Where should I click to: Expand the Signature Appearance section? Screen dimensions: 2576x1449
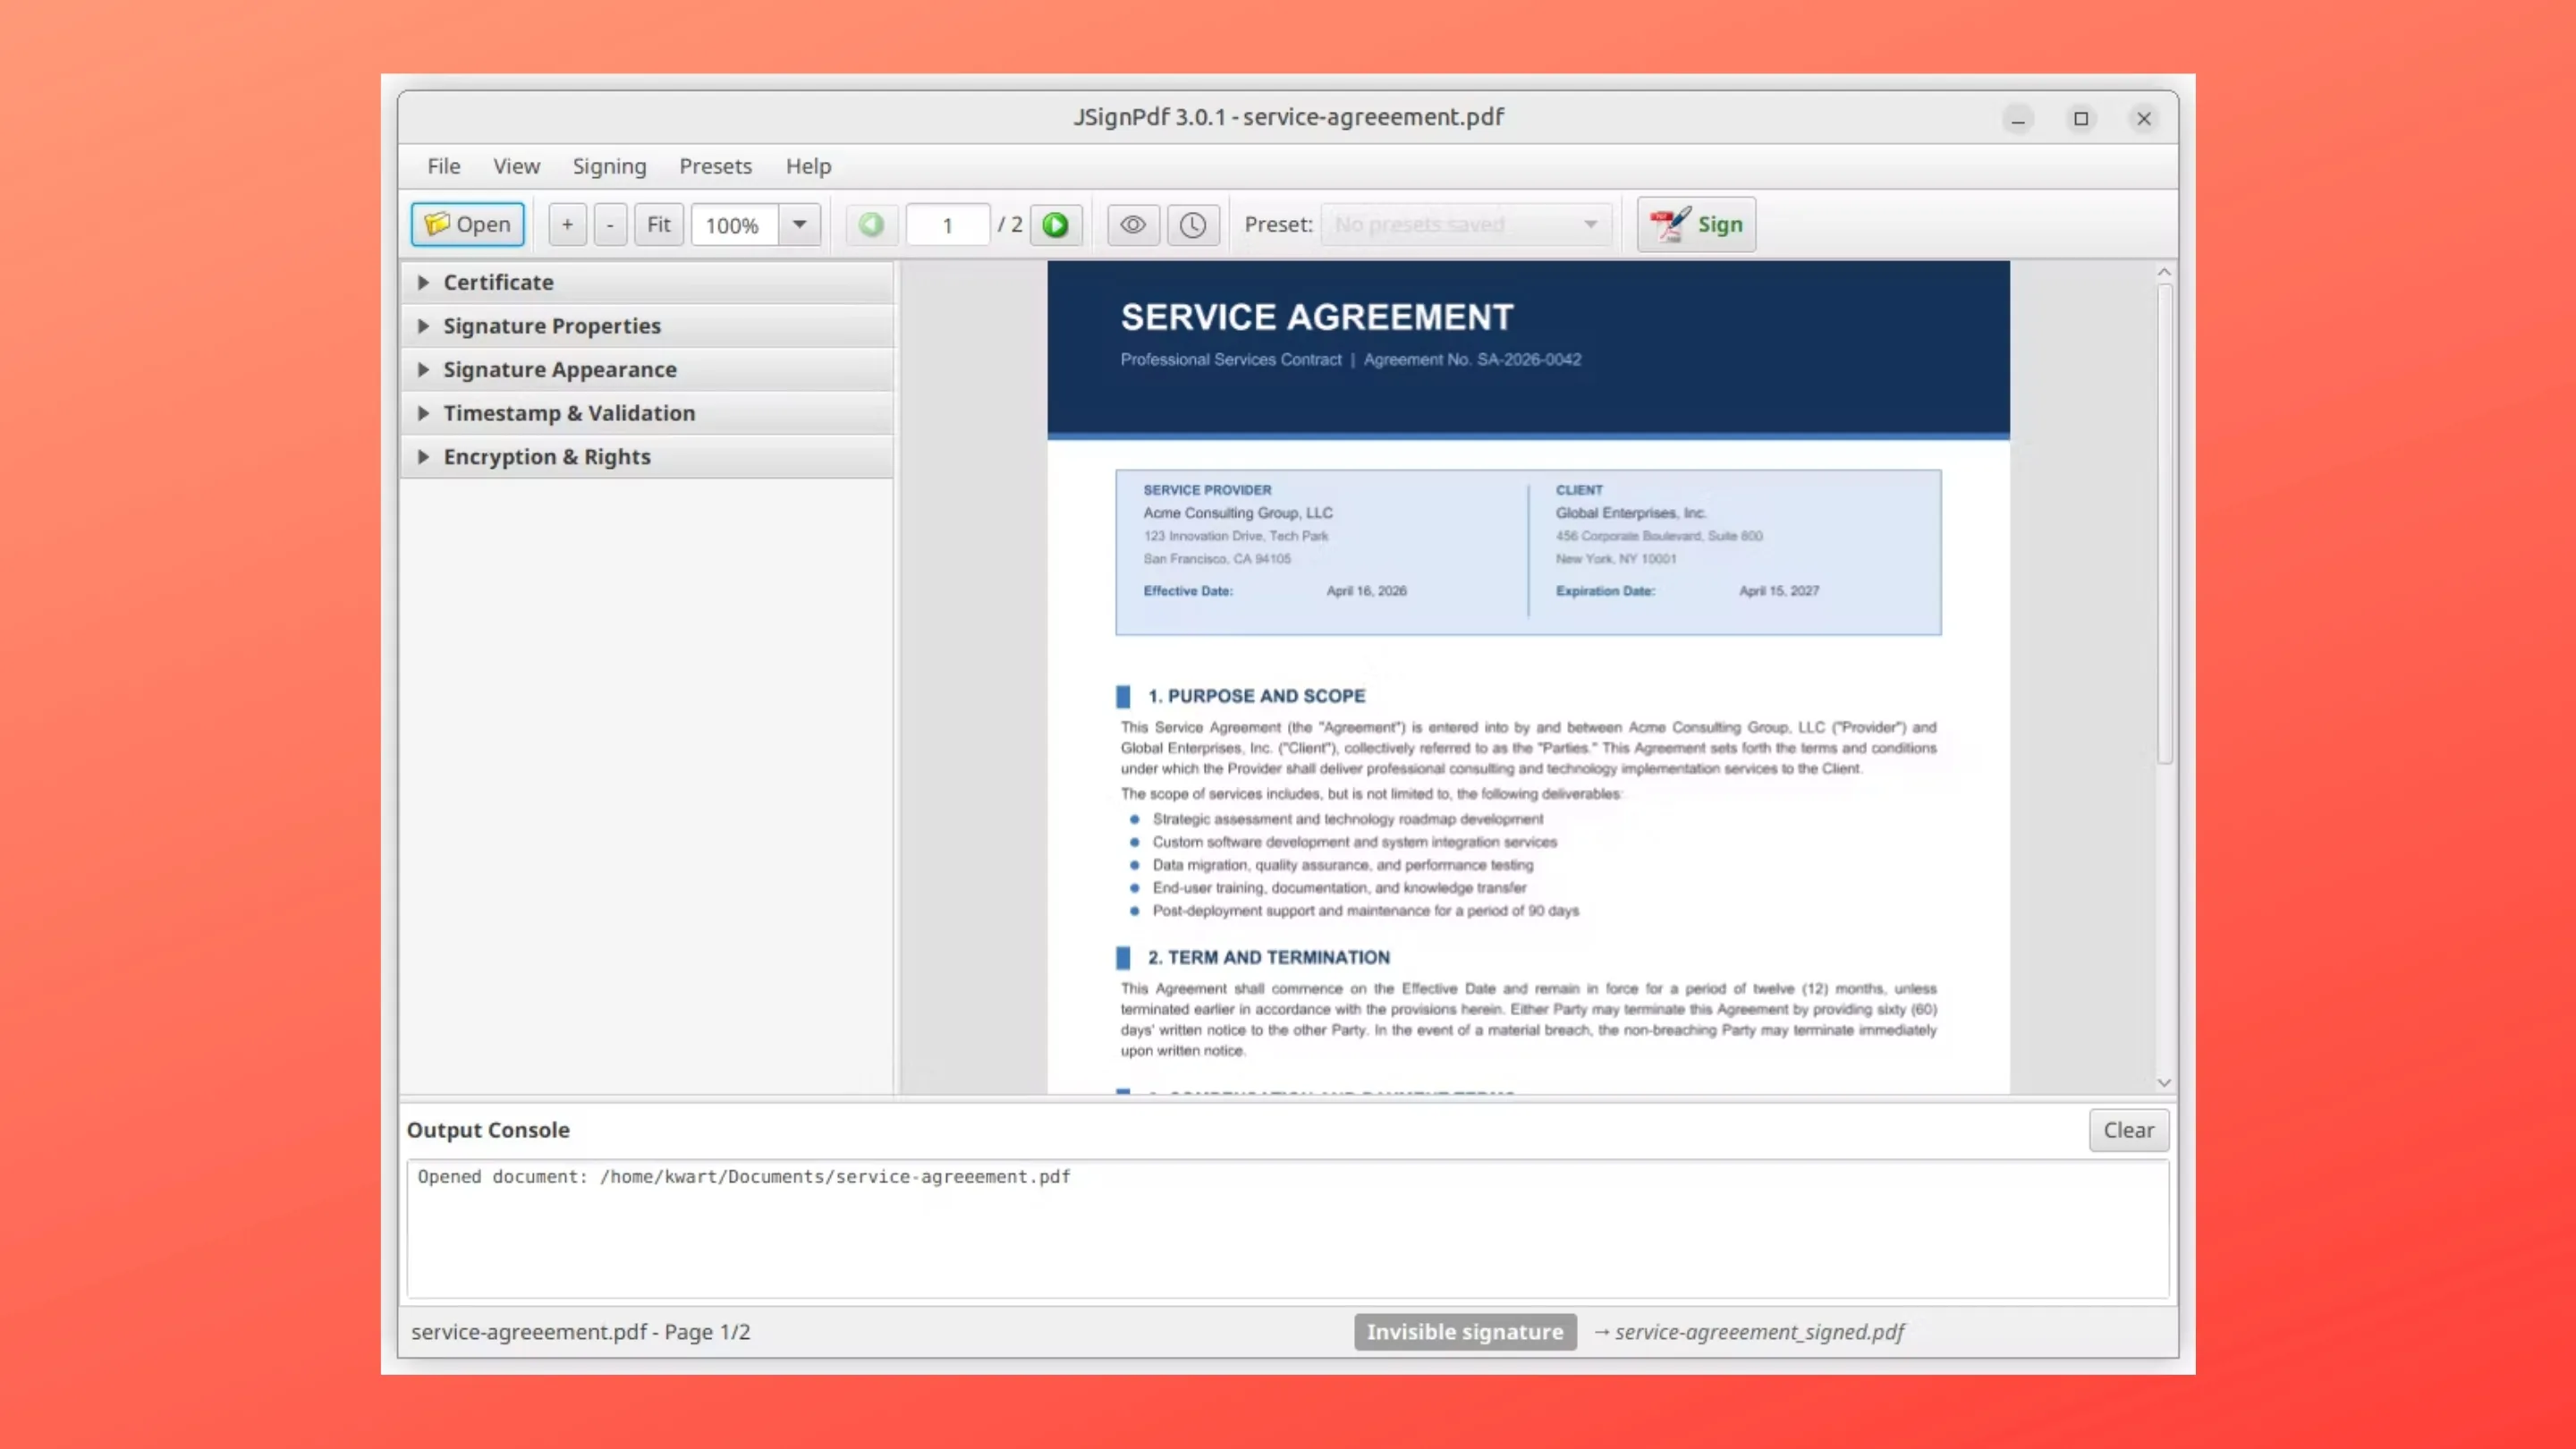pos(647,369)
